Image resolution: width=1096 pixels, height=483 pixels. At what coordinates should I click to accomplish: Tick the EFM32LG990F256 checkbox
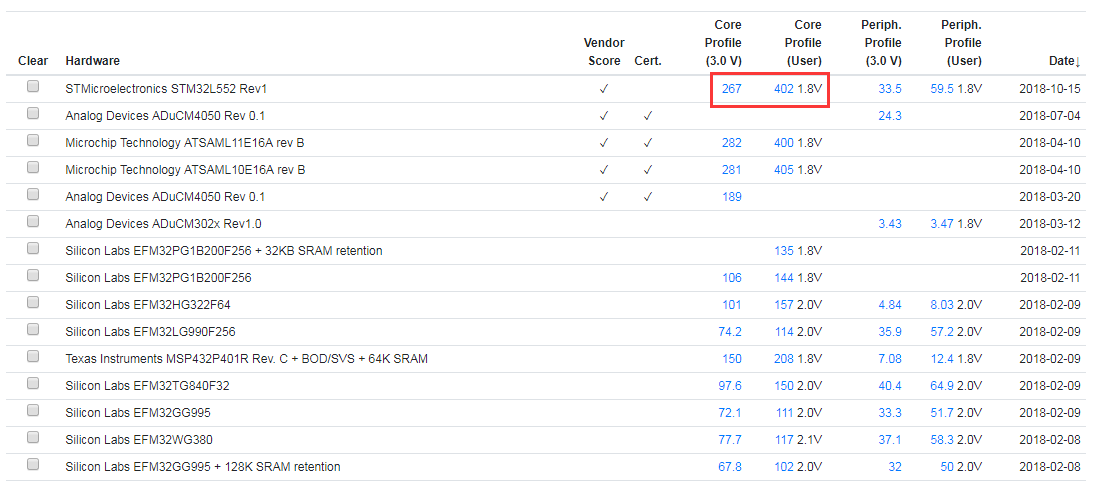[x=33, y=329]
